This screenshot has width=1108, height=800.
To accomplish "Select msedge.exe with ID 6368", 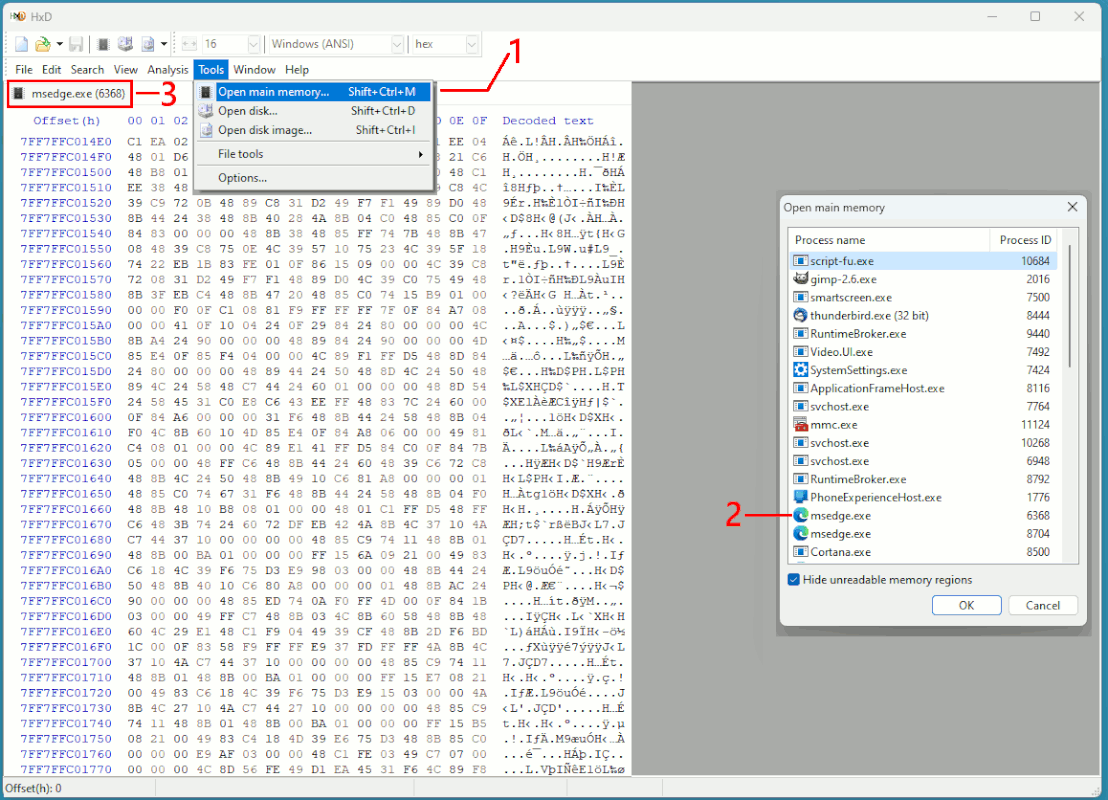I will (924, 516).
